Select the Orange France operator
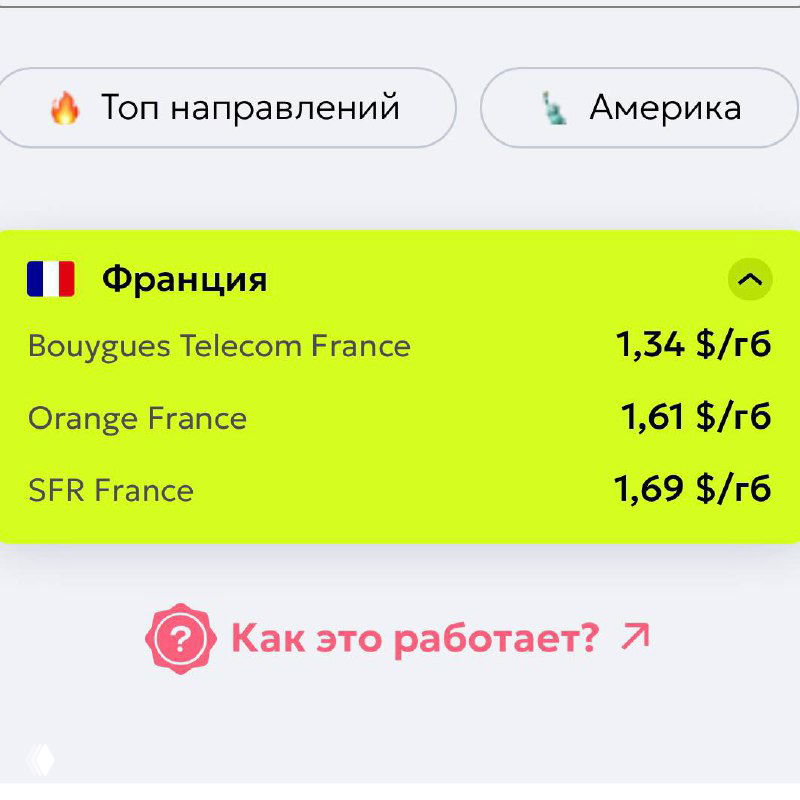 click(x=137, y=418)
